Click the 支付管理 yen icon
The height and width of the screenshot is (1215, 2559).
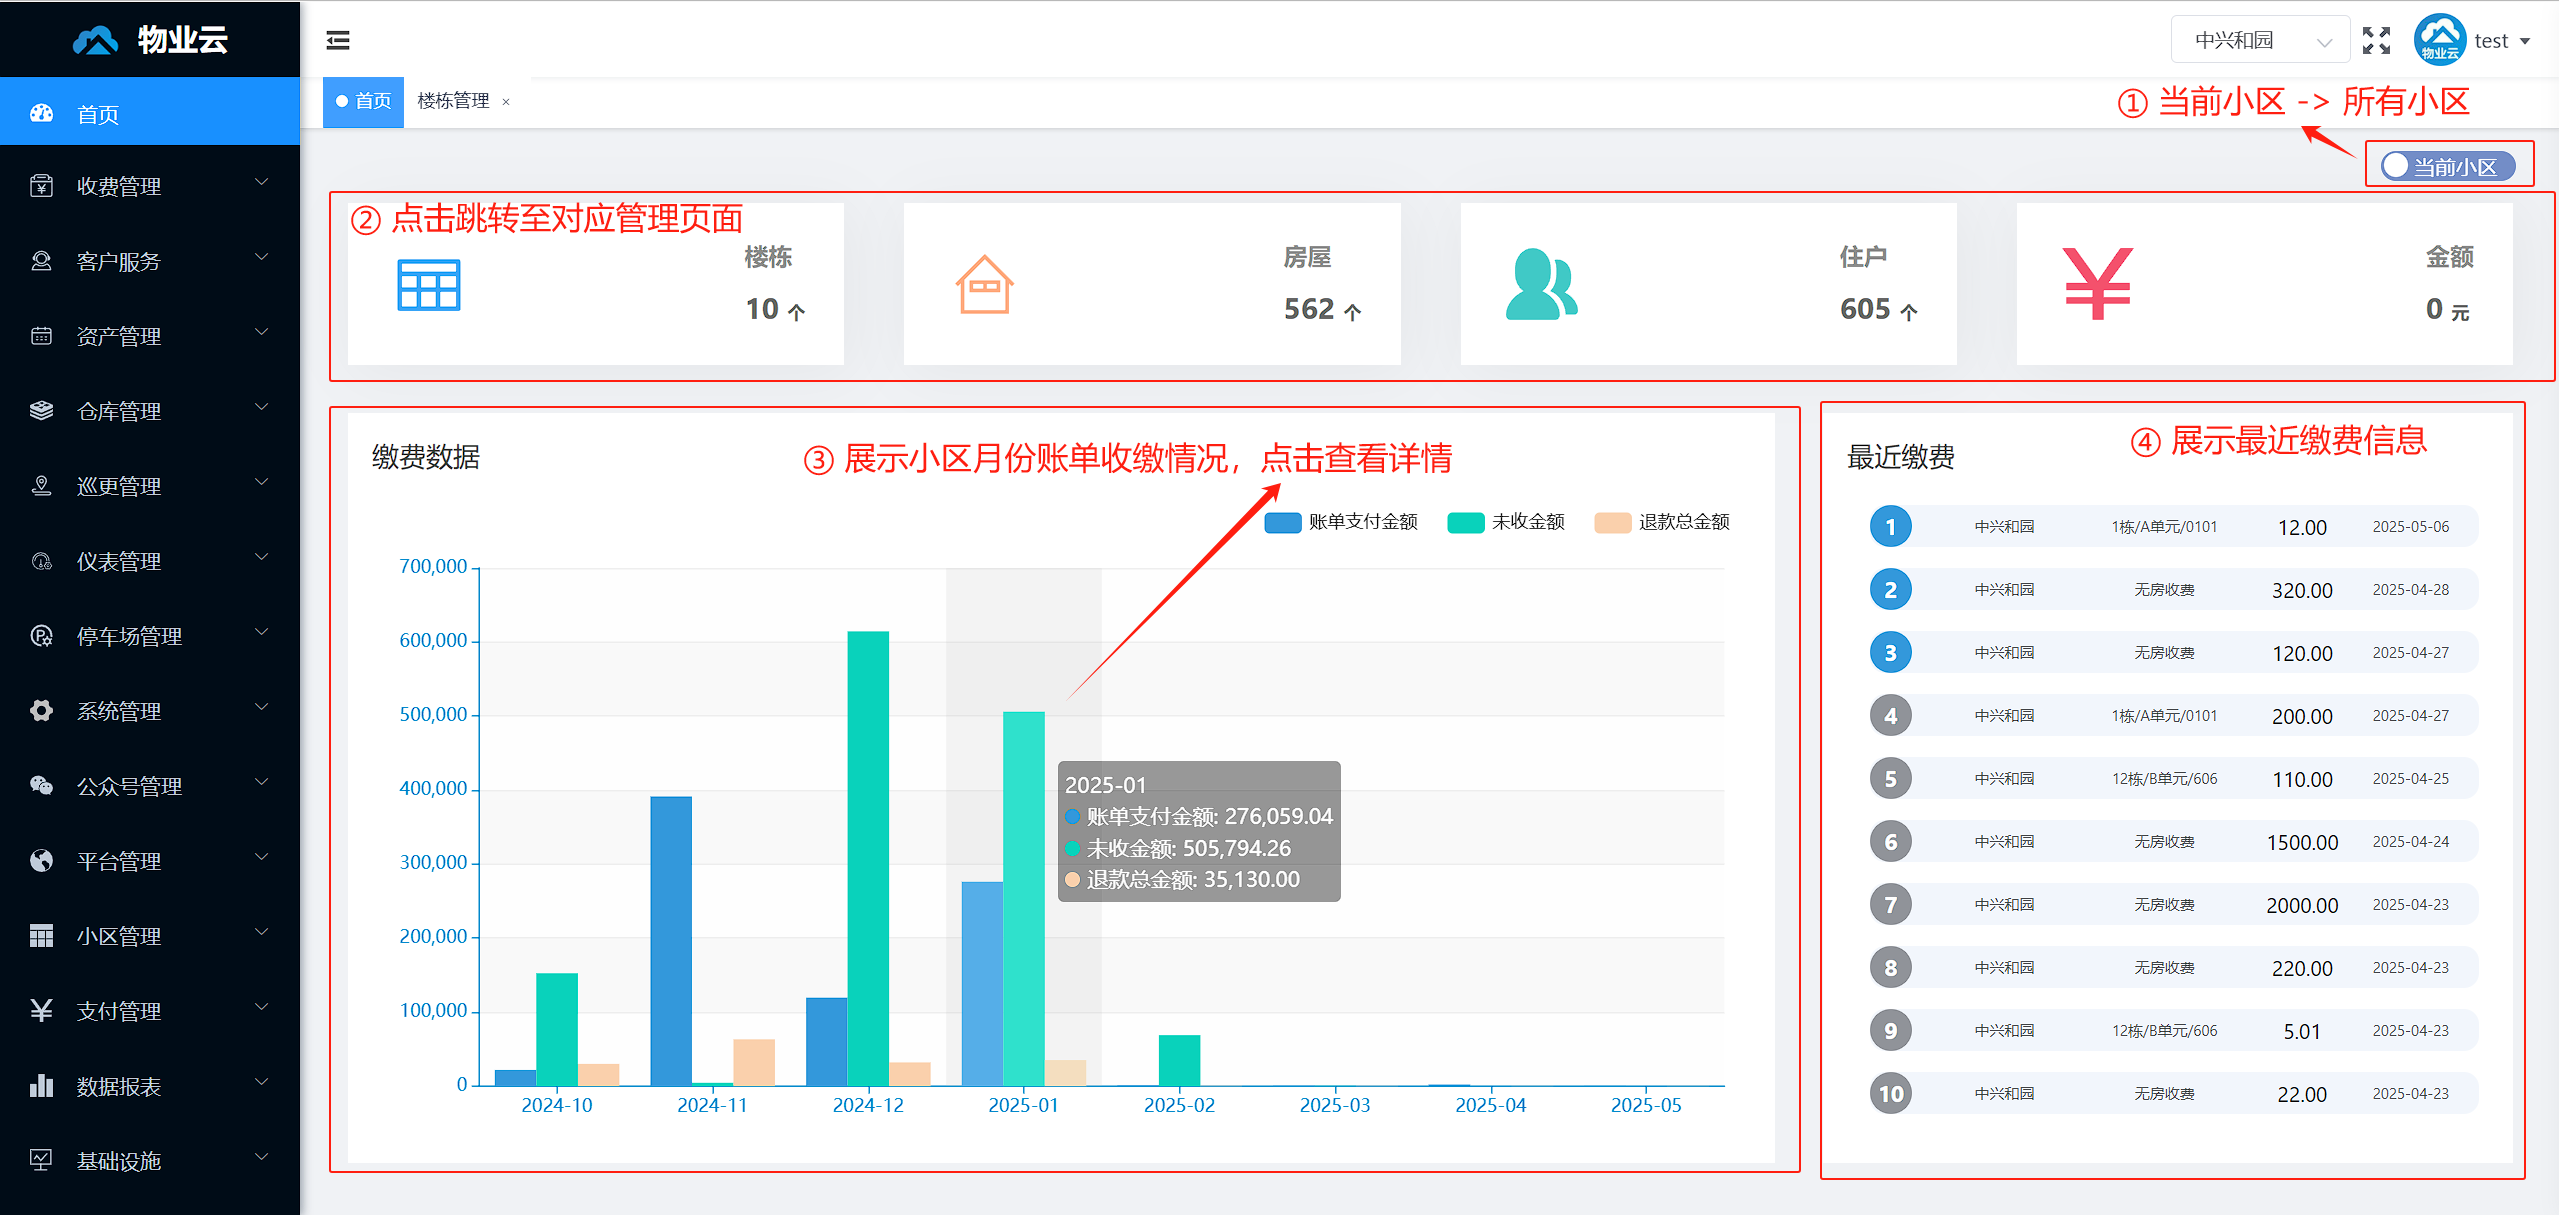pos(41,1011)
